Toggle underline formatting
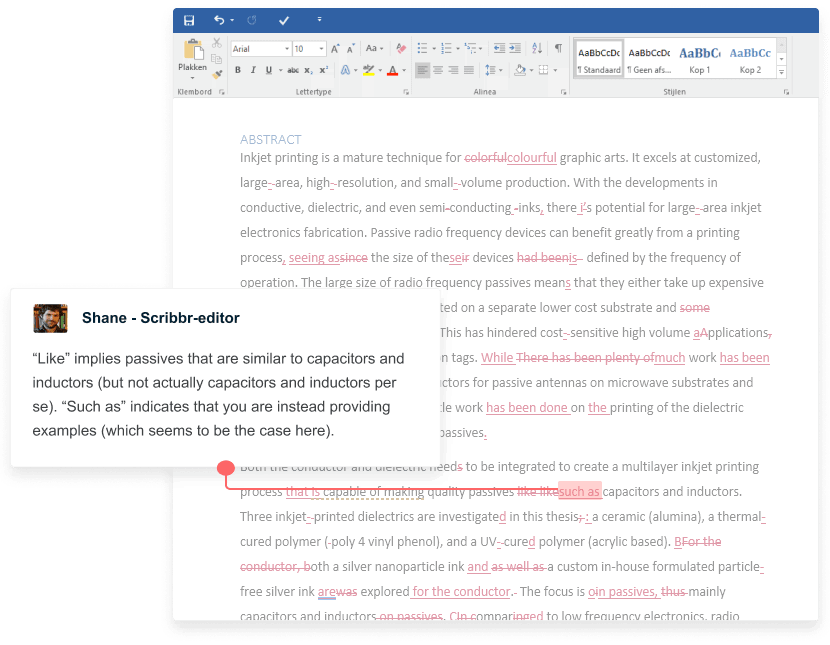 (268, 70)
